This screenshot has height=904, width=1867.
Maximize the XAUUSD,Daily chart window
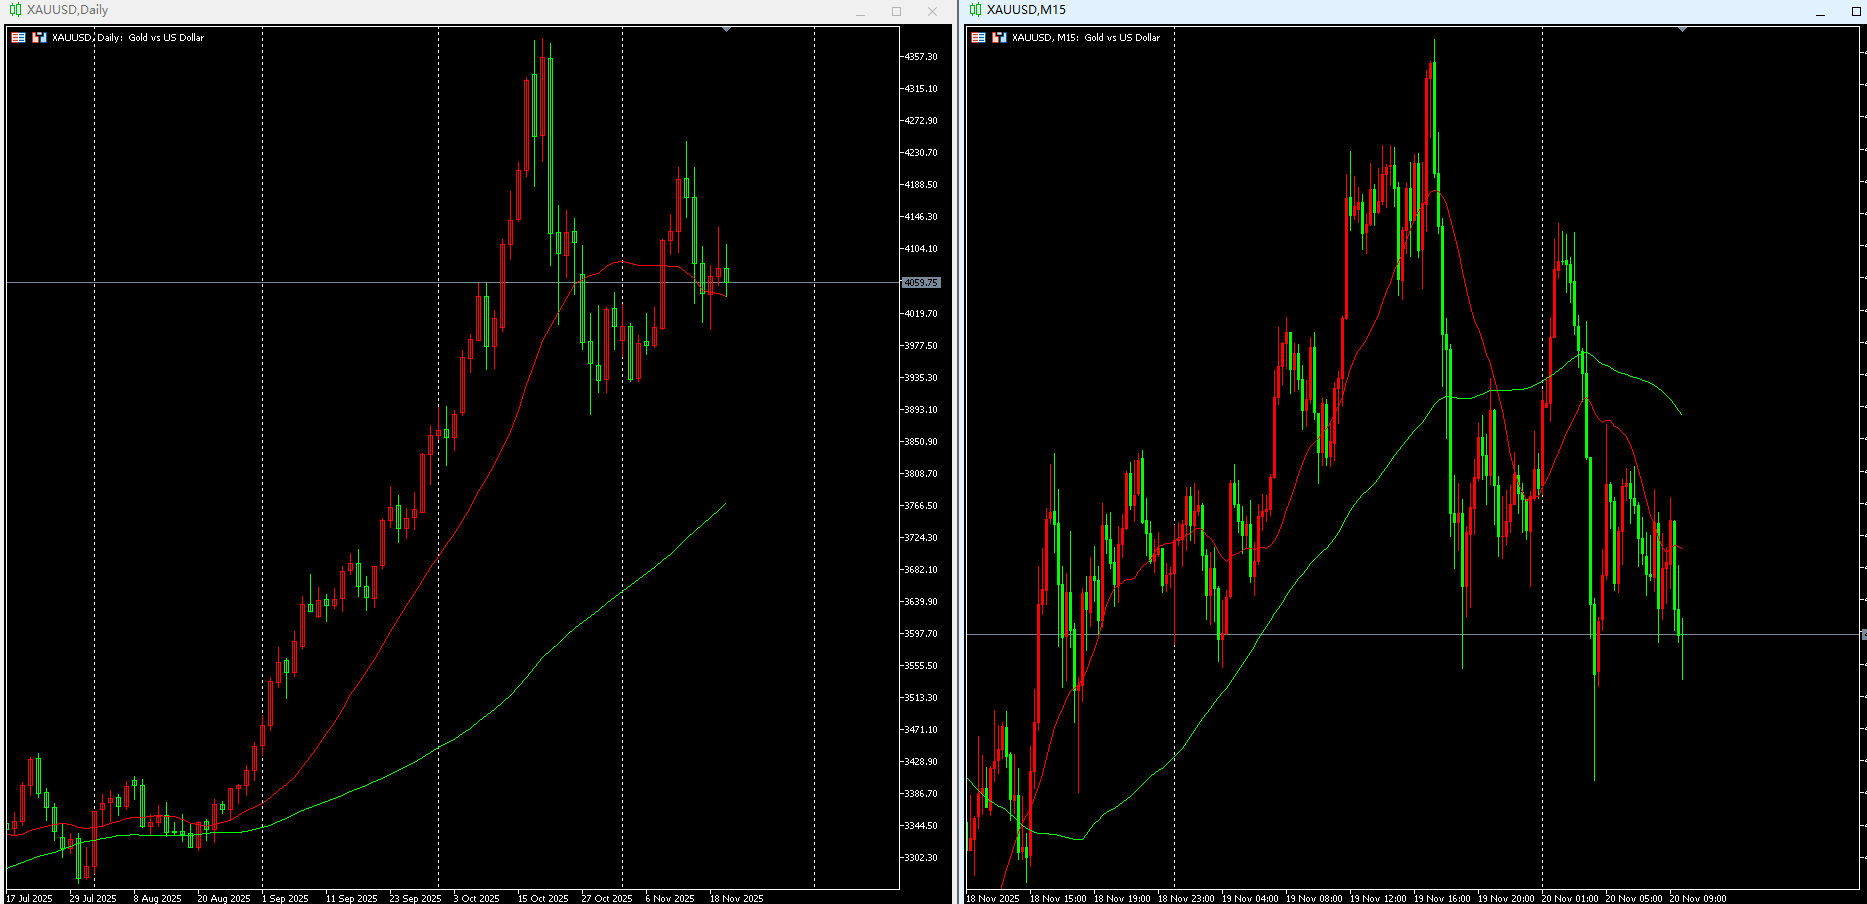coord(896,11)
